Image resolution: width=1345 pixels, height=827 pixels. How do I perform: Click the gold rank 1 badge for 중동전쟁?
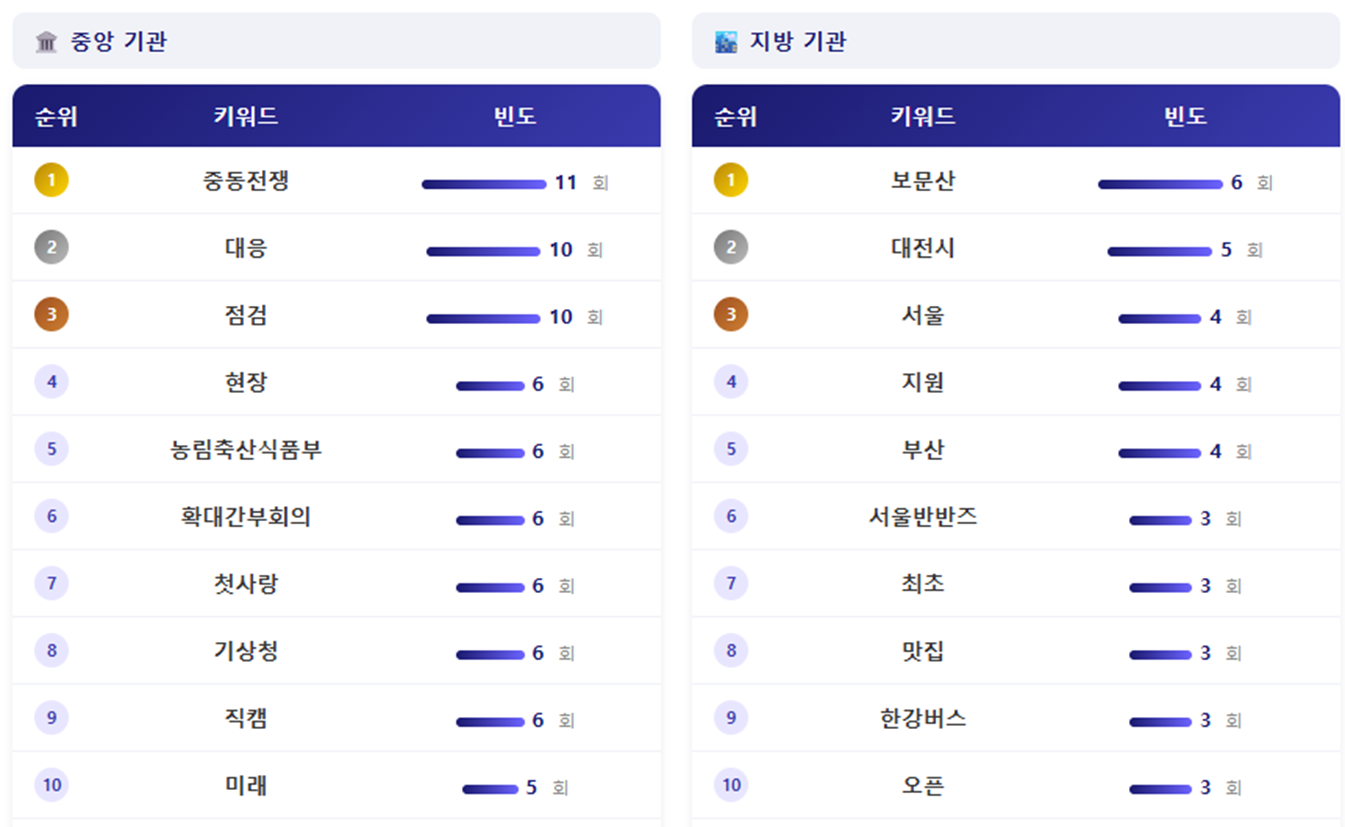51,181
